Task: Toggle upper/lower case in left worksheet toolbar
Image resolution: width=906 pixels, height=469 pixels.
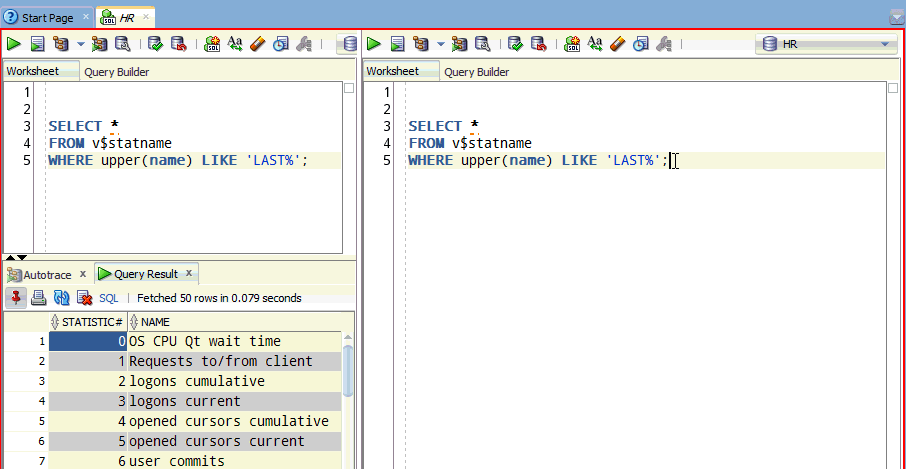Action: click(x=235, y=43)
